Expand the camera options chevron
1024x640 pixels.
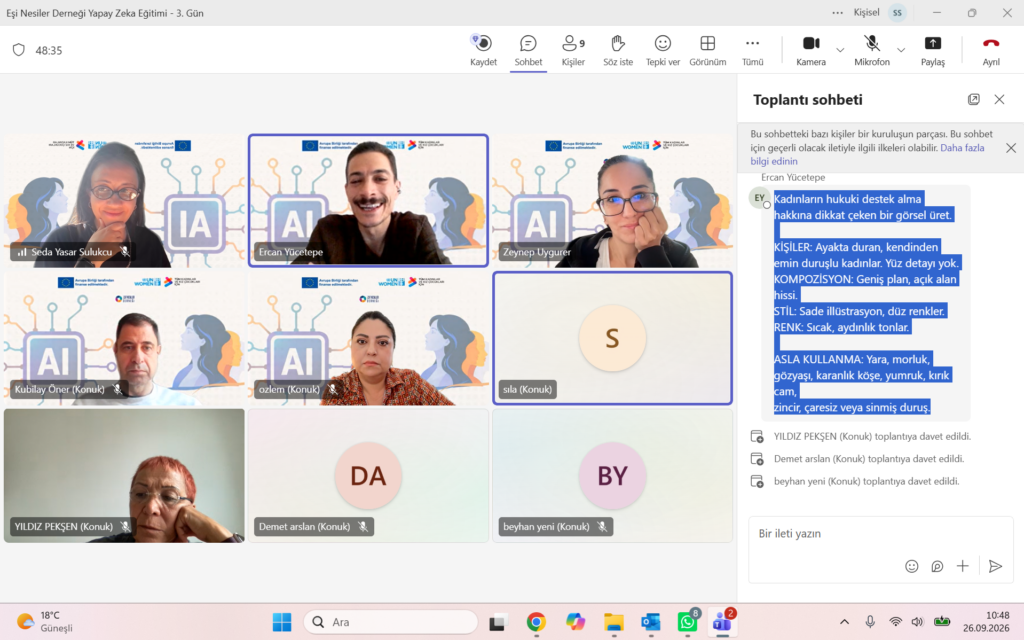coord(840,50)
